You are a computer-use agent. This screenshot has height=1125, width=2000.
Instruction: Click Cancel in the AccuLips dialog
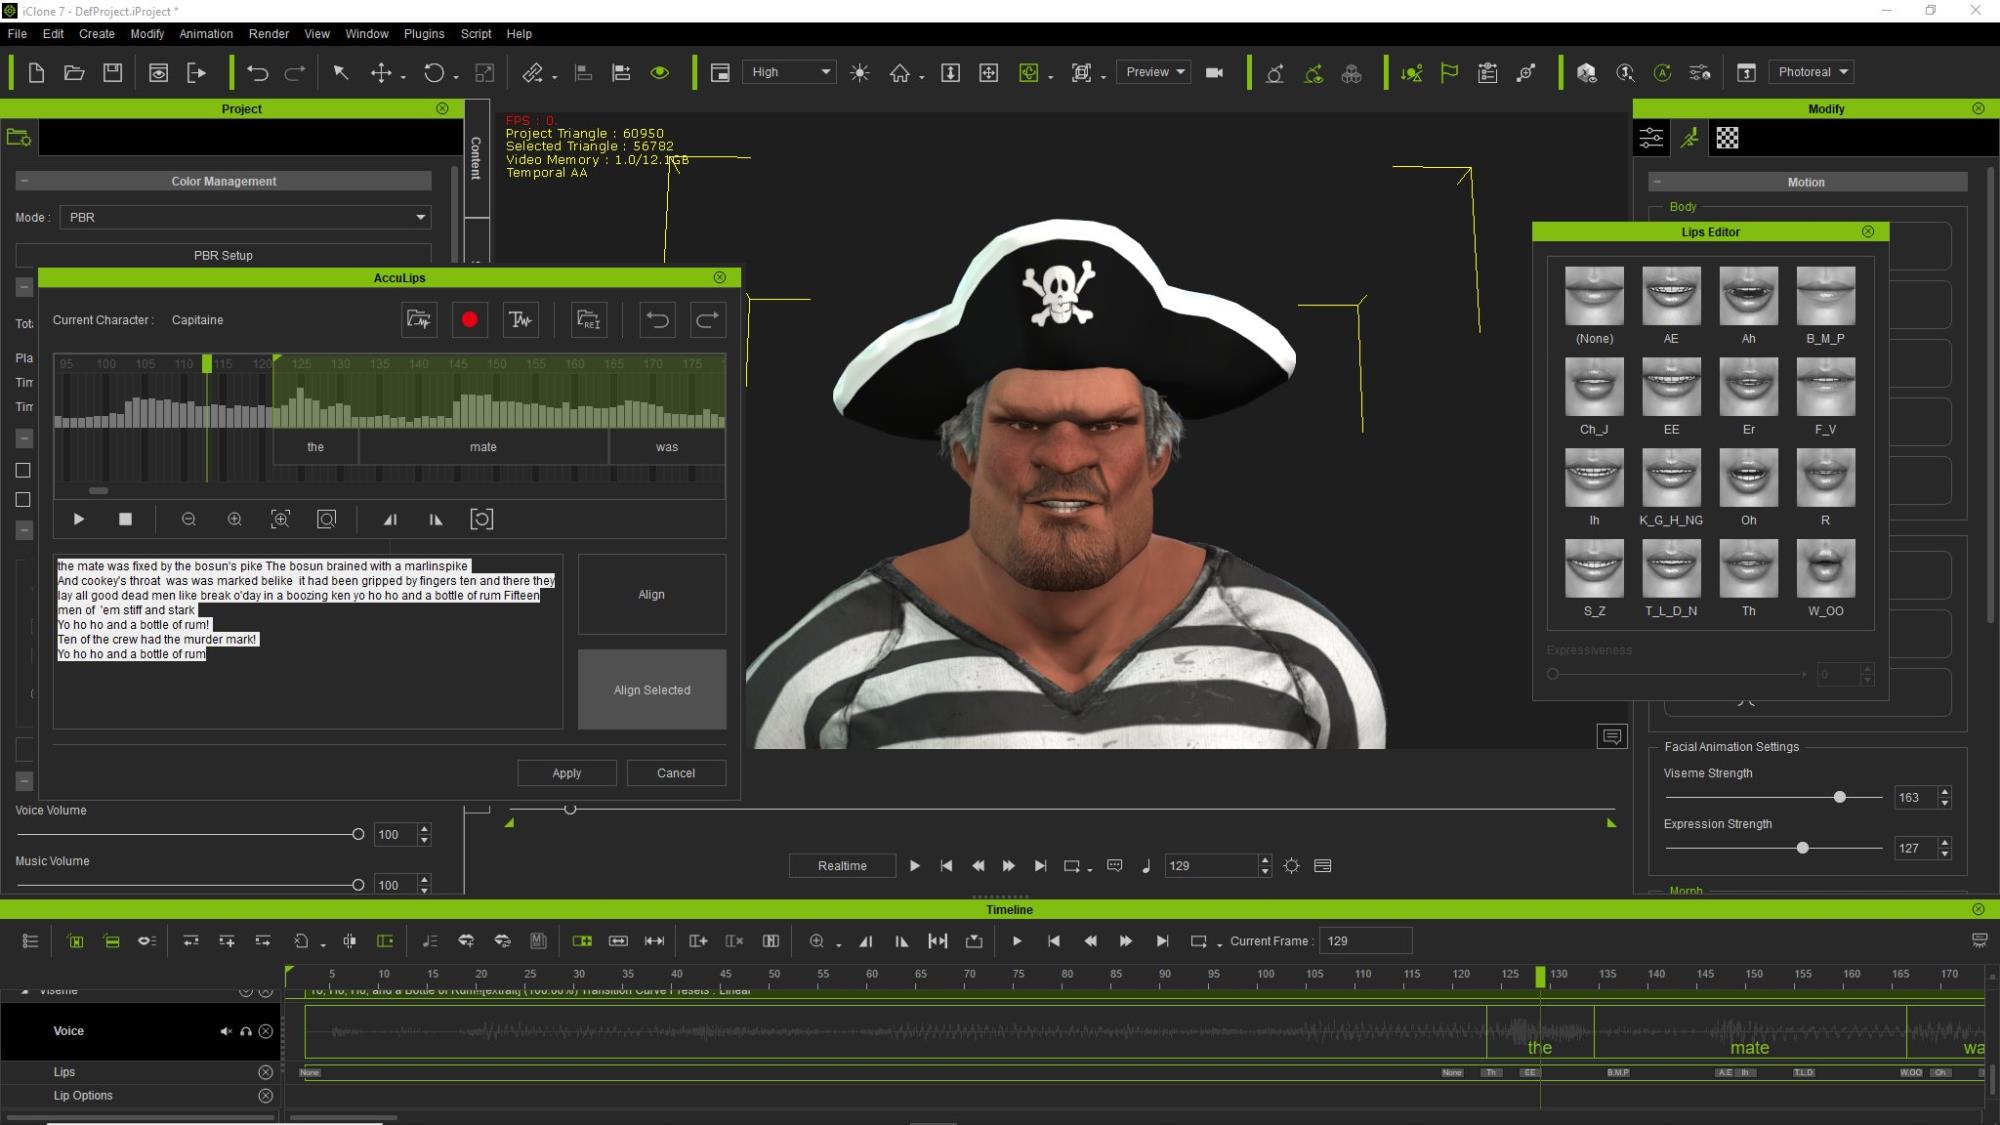pyautogui.click(x=676, y=773)
